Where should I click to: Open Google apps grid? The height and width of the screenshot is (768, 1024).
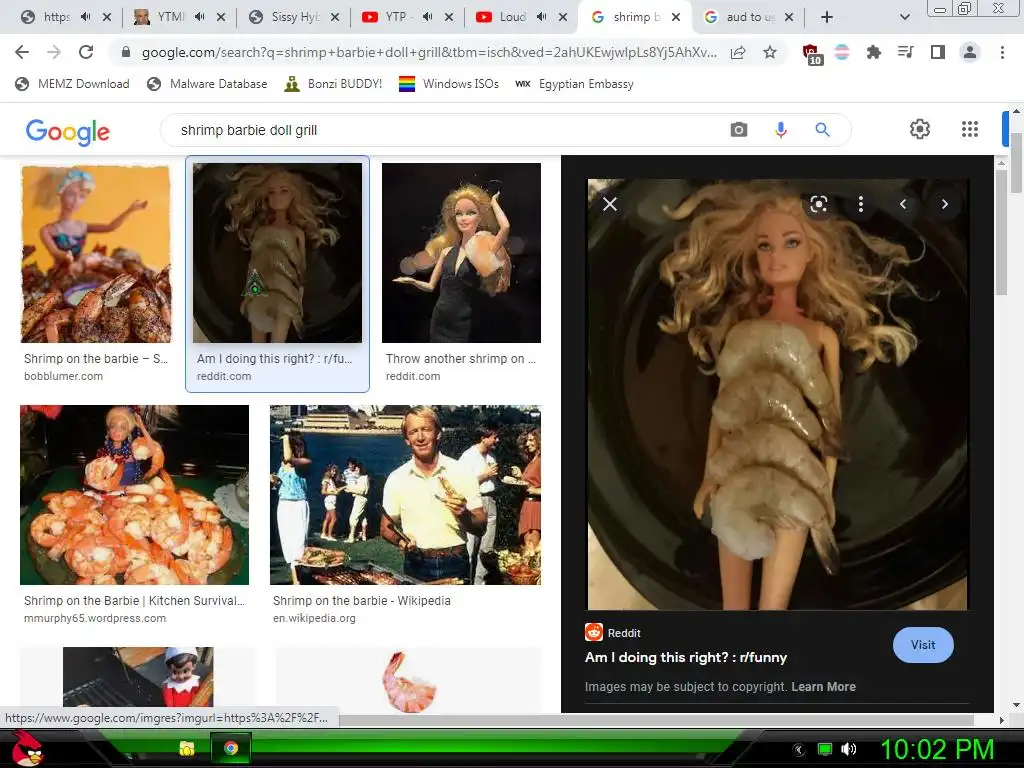click(x=970, y=129)
